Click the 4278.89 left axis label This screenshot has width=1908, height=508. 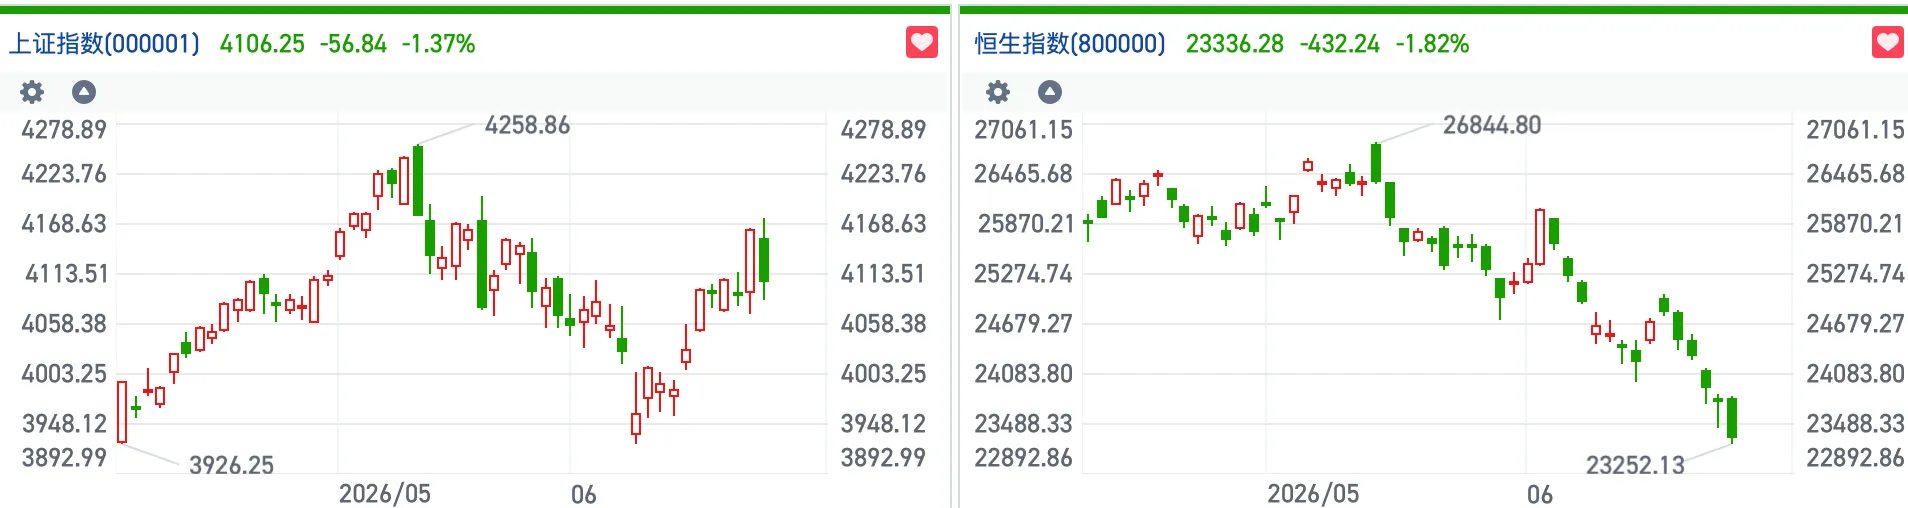pos(64,130)
